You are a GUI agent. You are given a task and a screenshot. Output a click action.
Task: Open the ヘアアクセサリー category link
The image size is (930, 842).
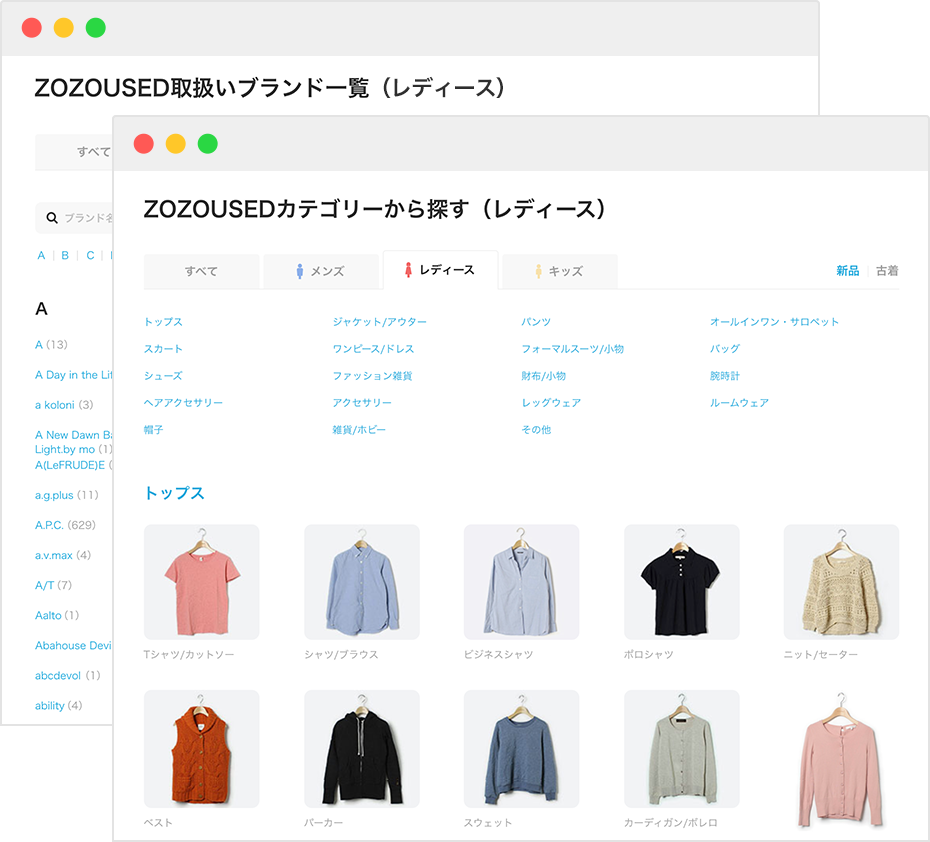pyautogui.click(x=183, y=403)
